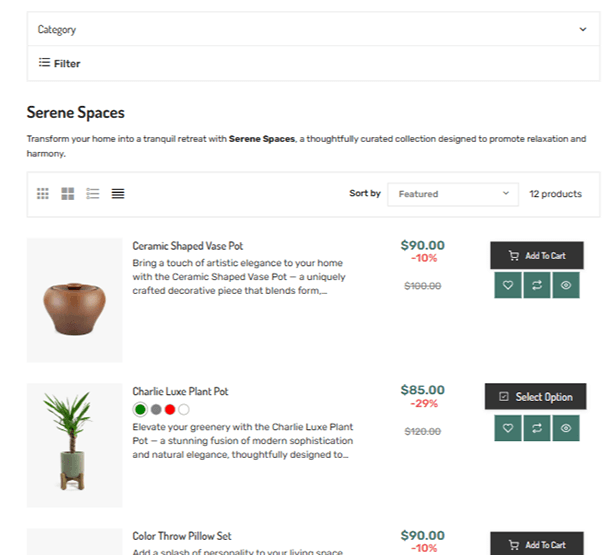Switch to large grid view
Image resolution: width=605 pixels, height=555 pixels.
click(x=68, y=193)
